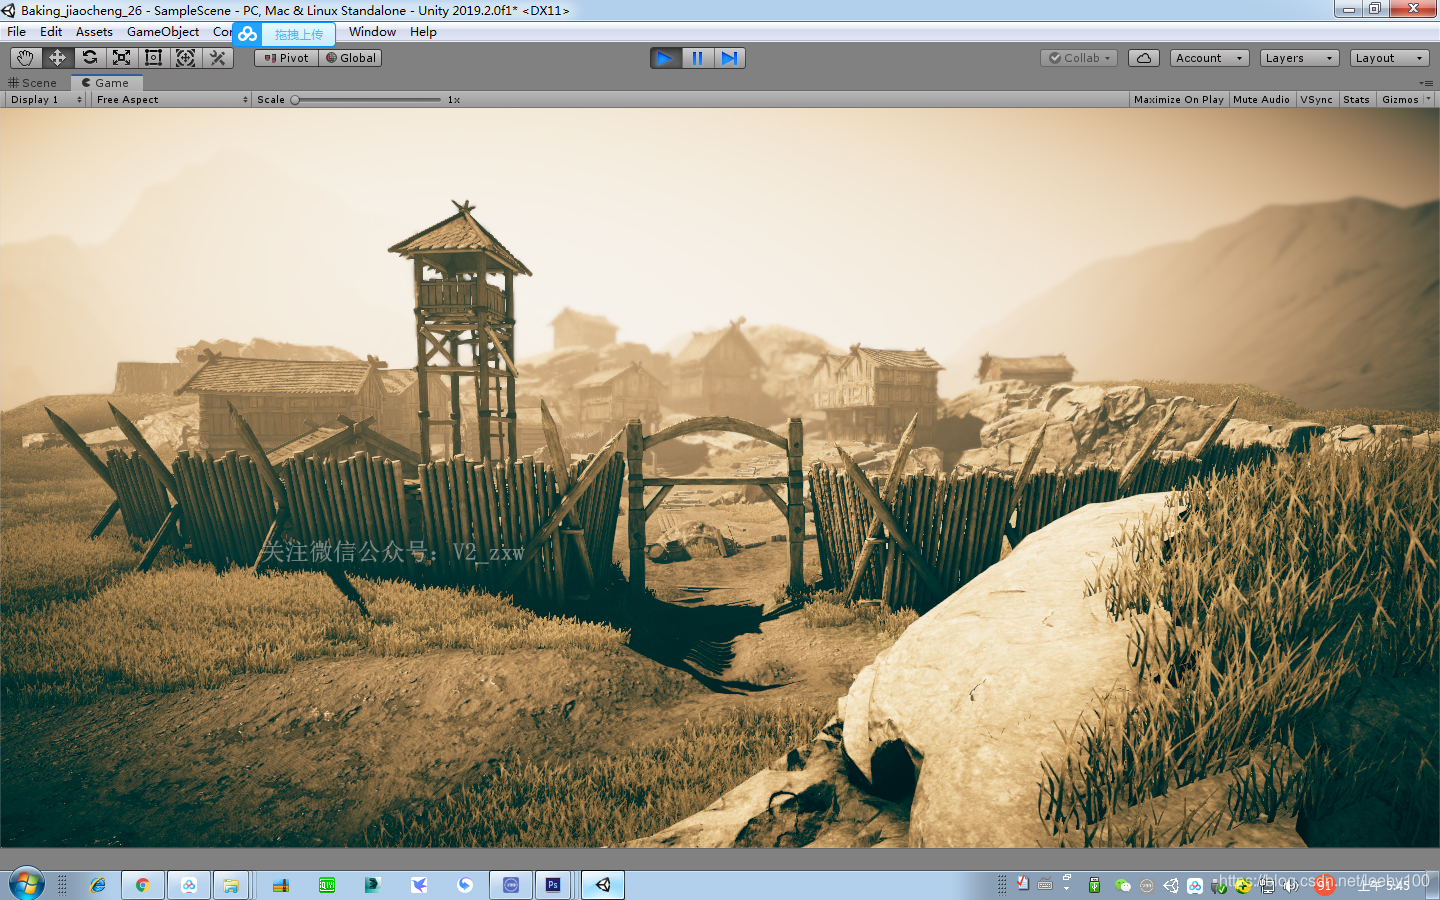Screen dimensions: 1440x900
Task: Click the show desktop button
Action: [x=1432, y=885]
